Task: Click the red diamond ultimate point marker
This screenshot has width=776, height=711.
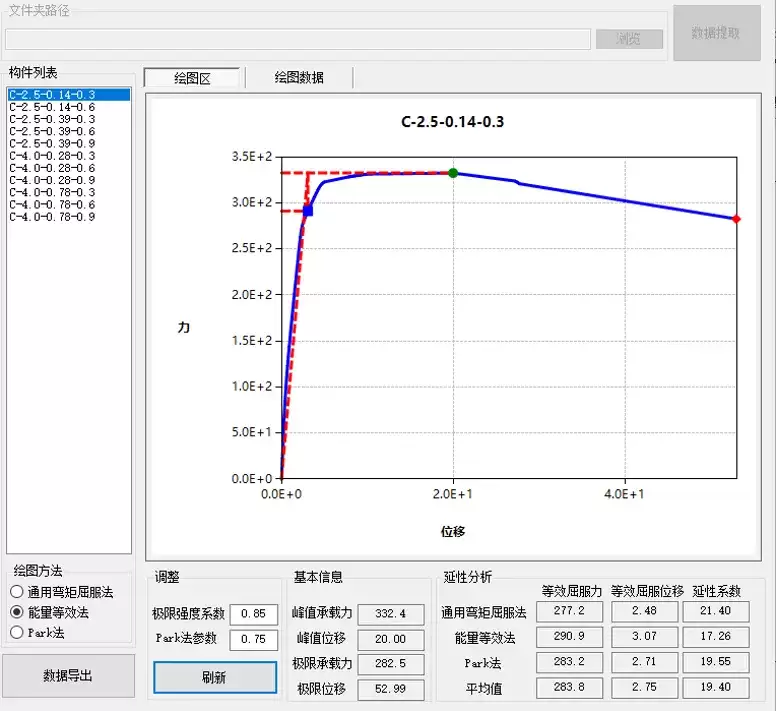Action: [736, 219]
